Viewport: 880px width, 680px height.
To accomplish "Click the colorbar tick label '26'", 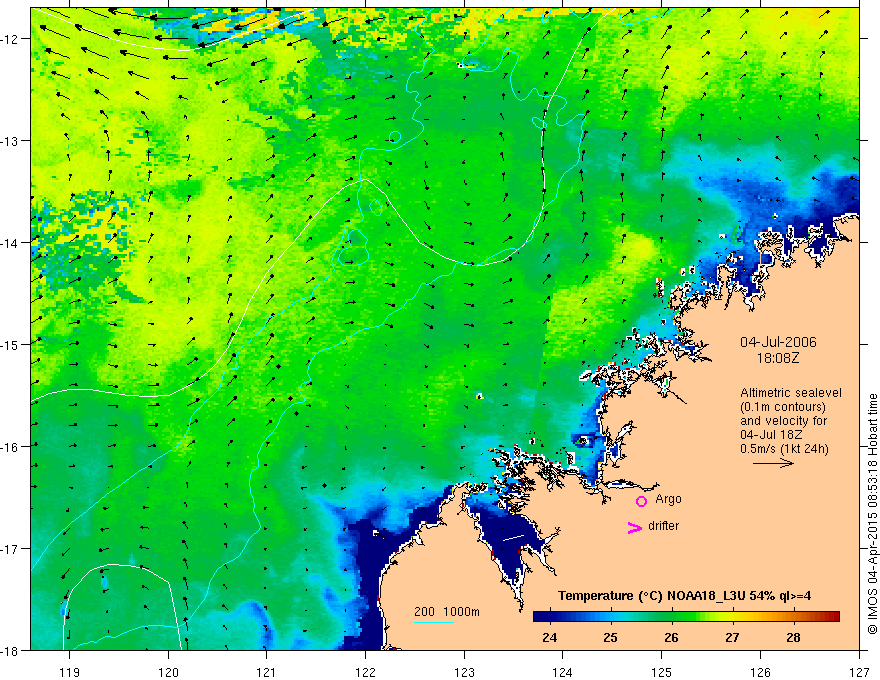I will coord(671,638).
